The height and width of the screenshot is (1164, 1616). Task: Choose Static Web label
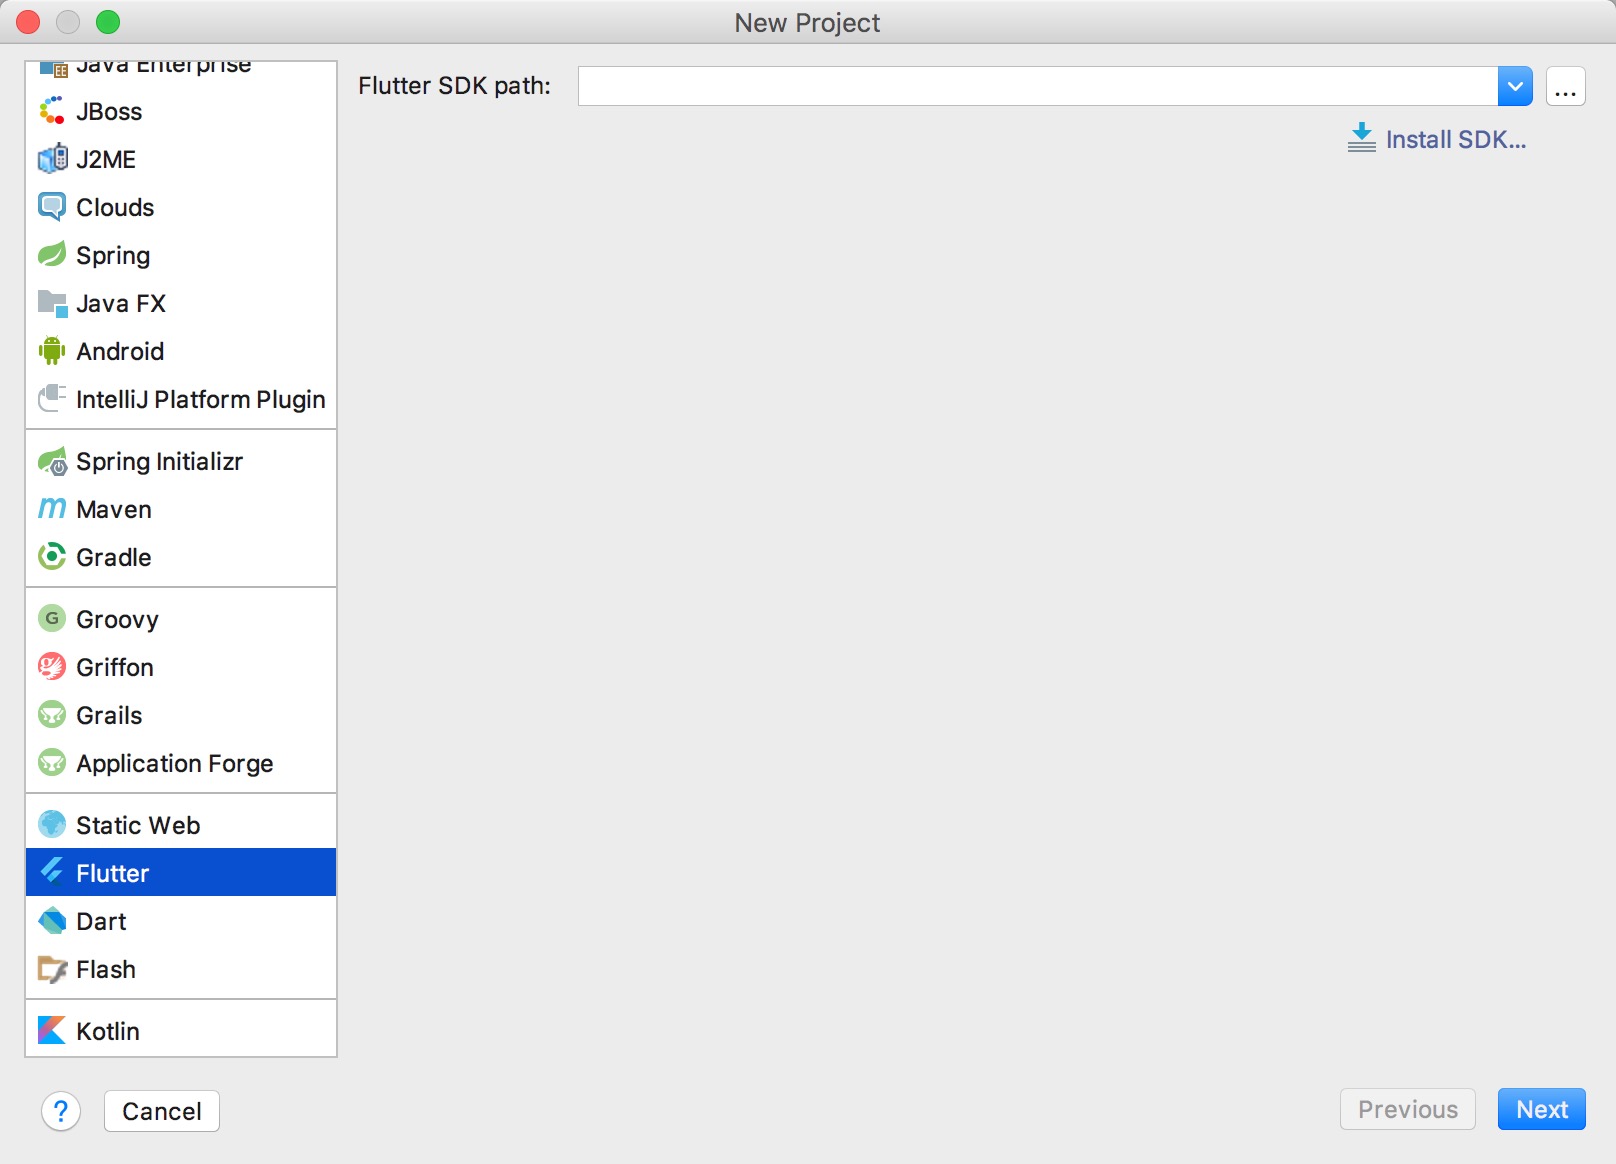pyautogui.click(x=138, y=826)
